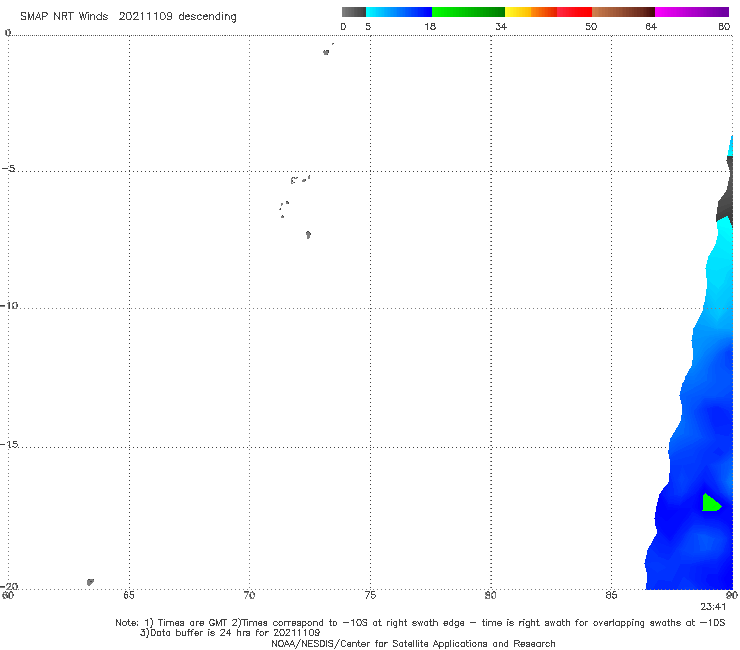Click the dark gray low-wind patch in swath
Screen dimensions: 740x650
725,191
